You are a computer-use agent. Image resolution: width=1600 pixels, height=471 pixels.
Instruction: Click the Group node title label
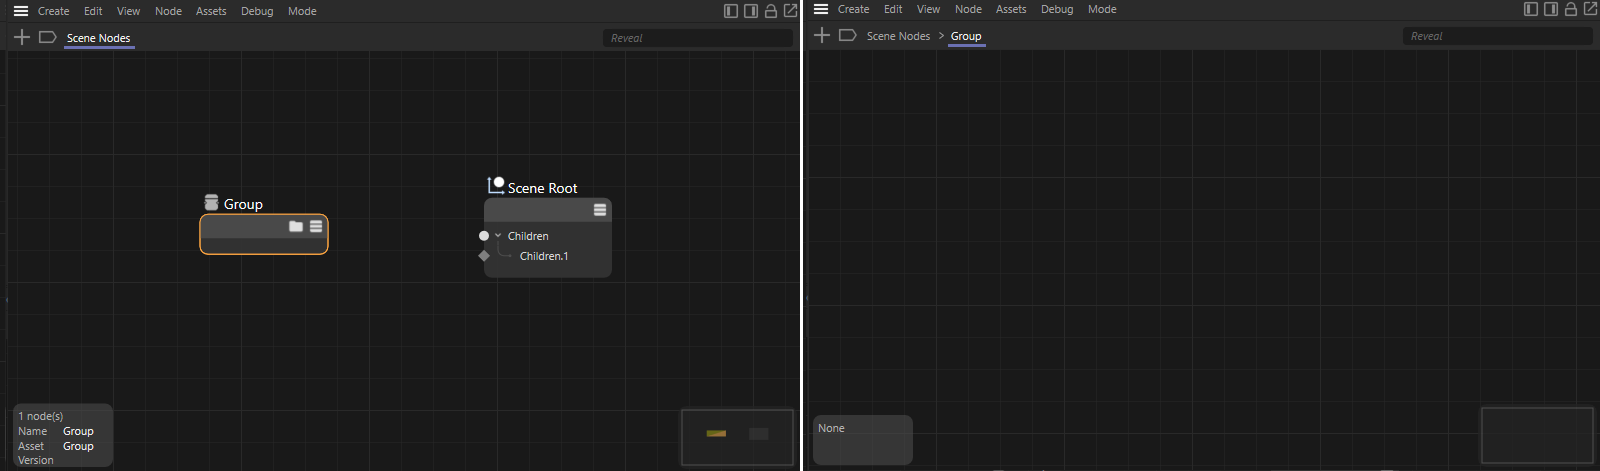click(243, 204)
